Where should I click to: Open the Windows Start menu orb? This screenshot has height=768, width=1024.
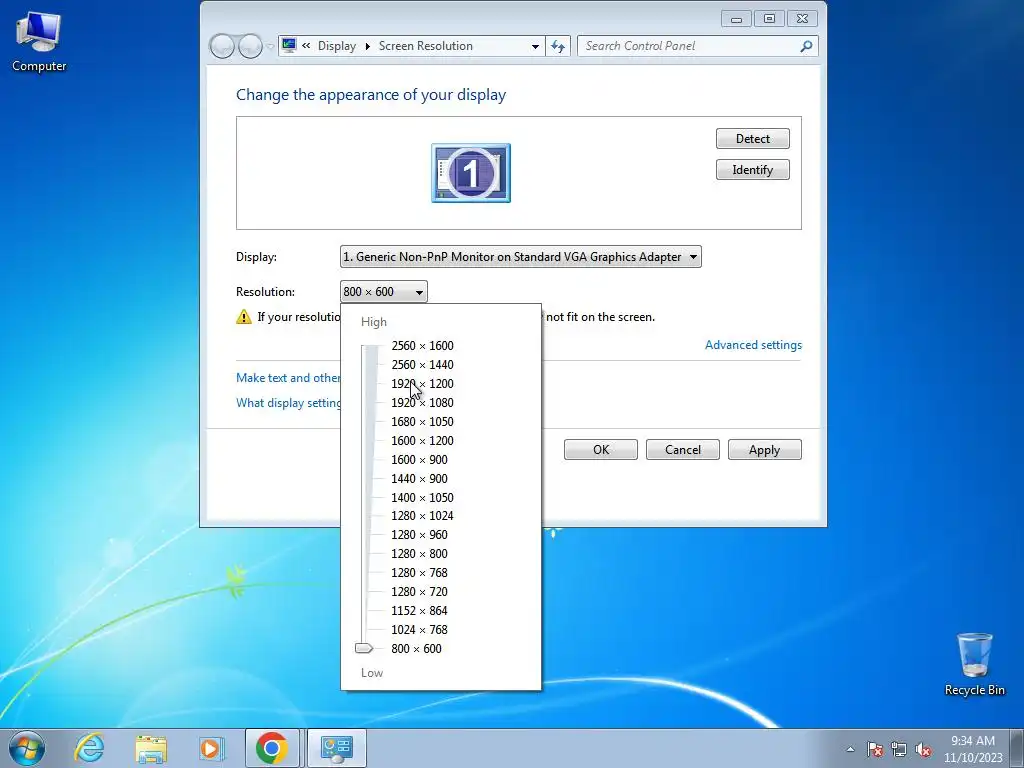27,748
